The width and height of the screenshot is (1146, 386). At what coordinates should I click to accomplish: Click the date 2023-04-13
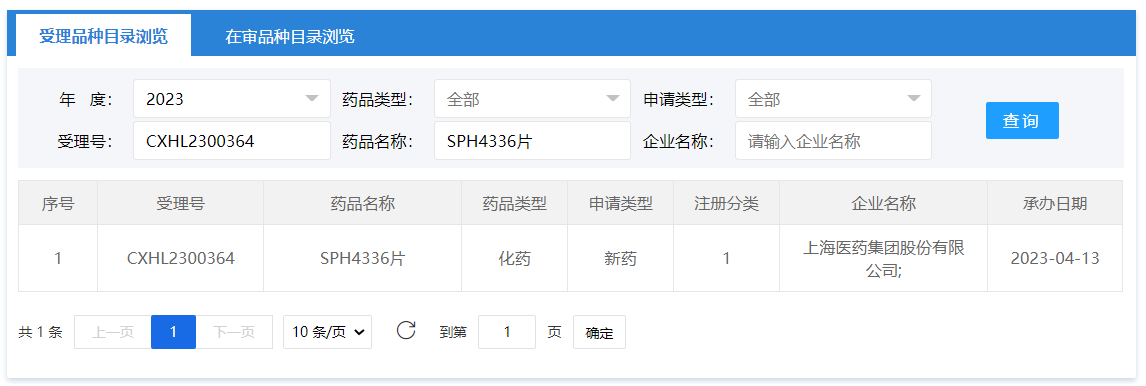[1055, 258]
